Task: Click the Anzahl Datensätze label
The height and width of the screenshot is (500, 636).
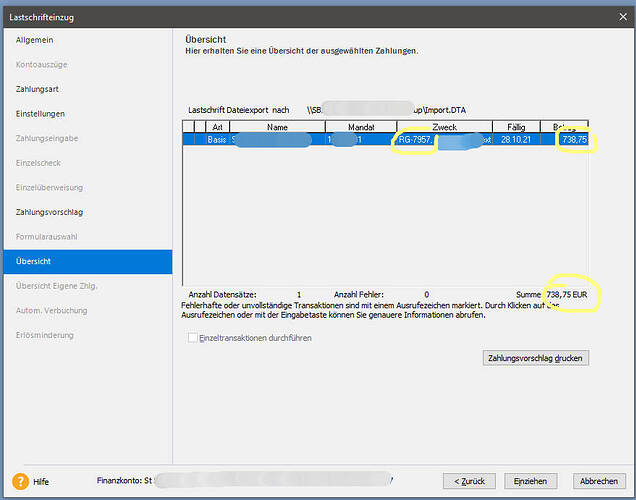Action: pos(222,295)
